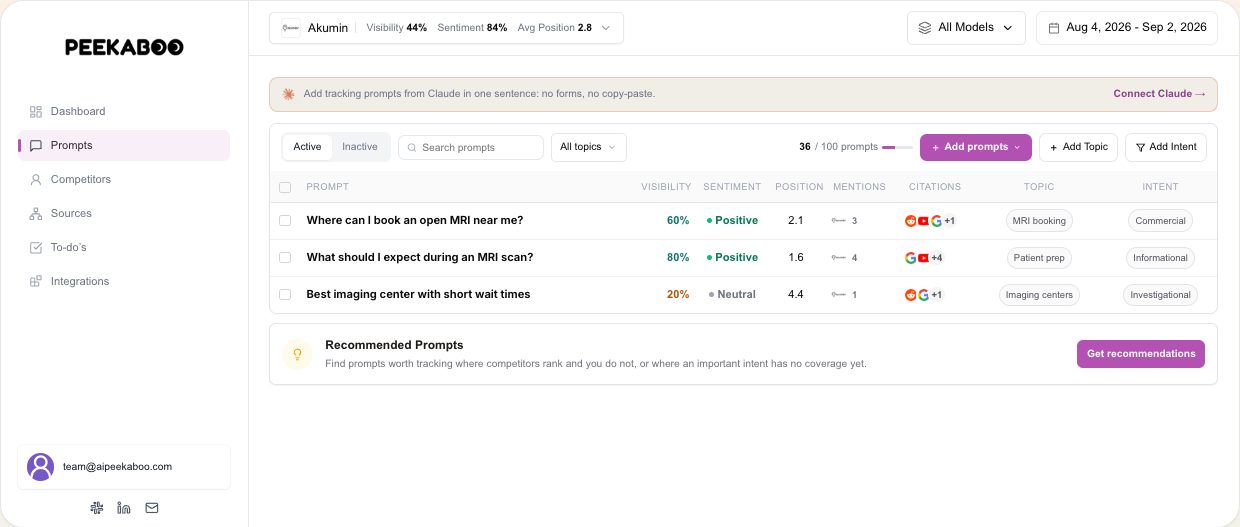Check the 'Best imaging center' row checkbox
1240x527 pixels.
click(285, 294)
